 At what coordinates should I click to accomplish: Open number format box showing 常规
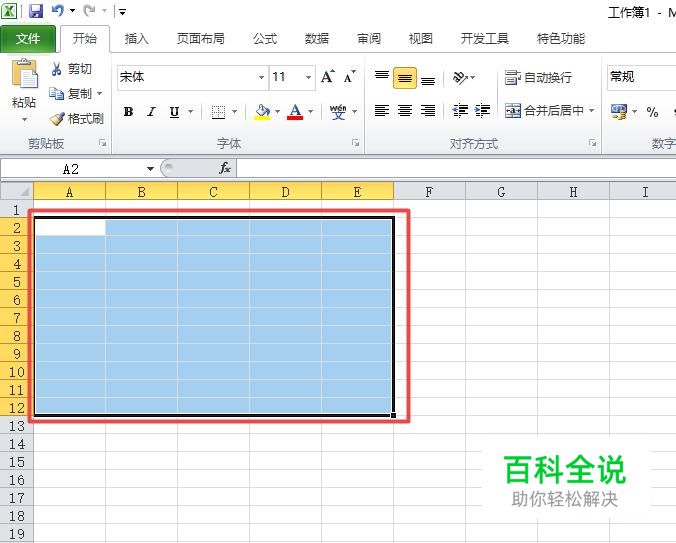pos(642,78)
